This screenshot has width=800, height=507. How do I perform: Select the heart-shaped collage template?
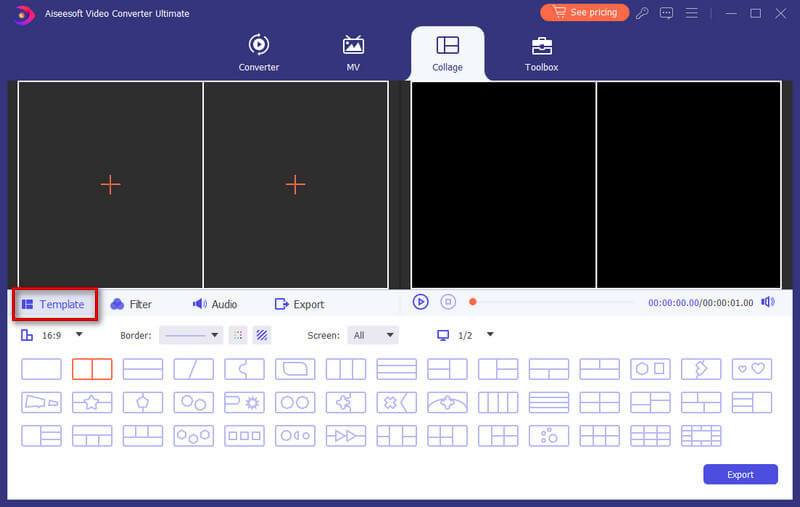coord(751,369)
